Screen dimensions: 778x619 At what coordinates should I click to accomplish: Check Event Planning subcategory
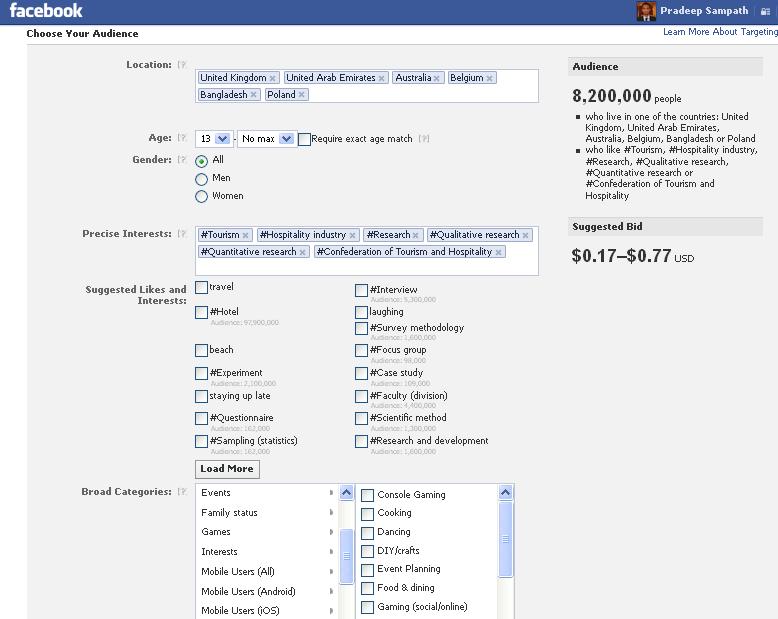pyautogui.click(x=367, y=570)
